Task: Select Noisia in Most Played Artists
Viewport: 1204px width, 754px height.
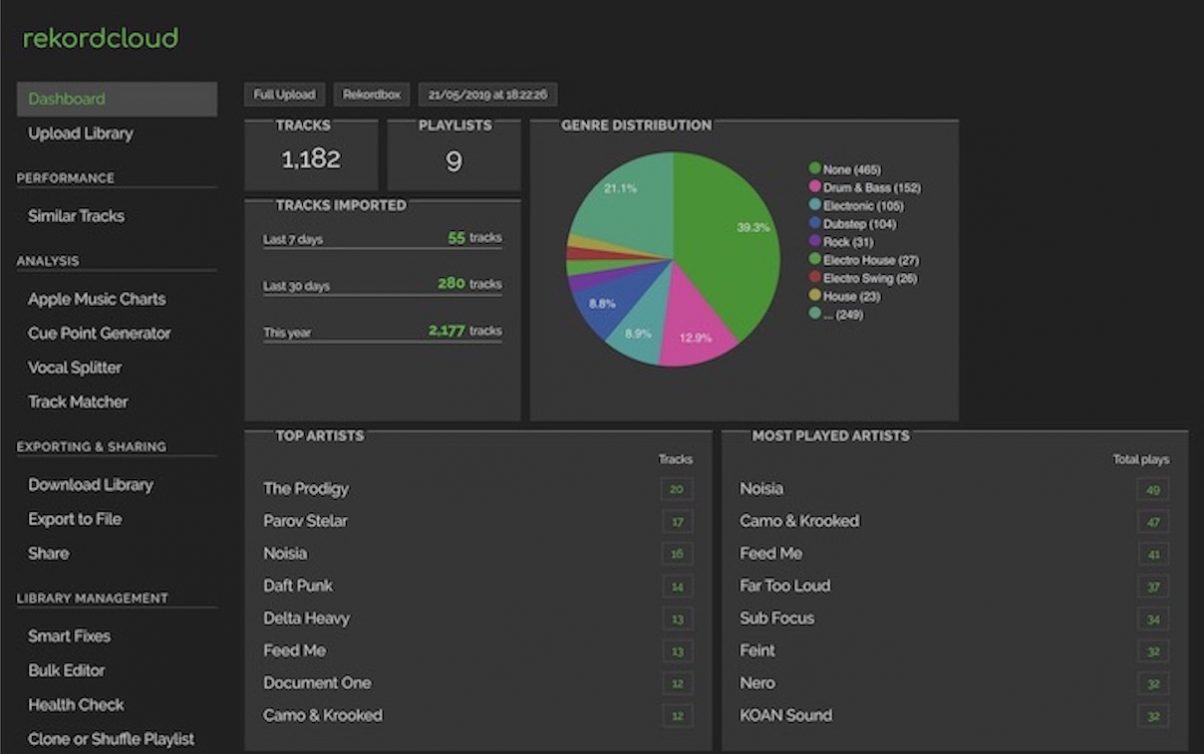Action: (x=761, y=489)
